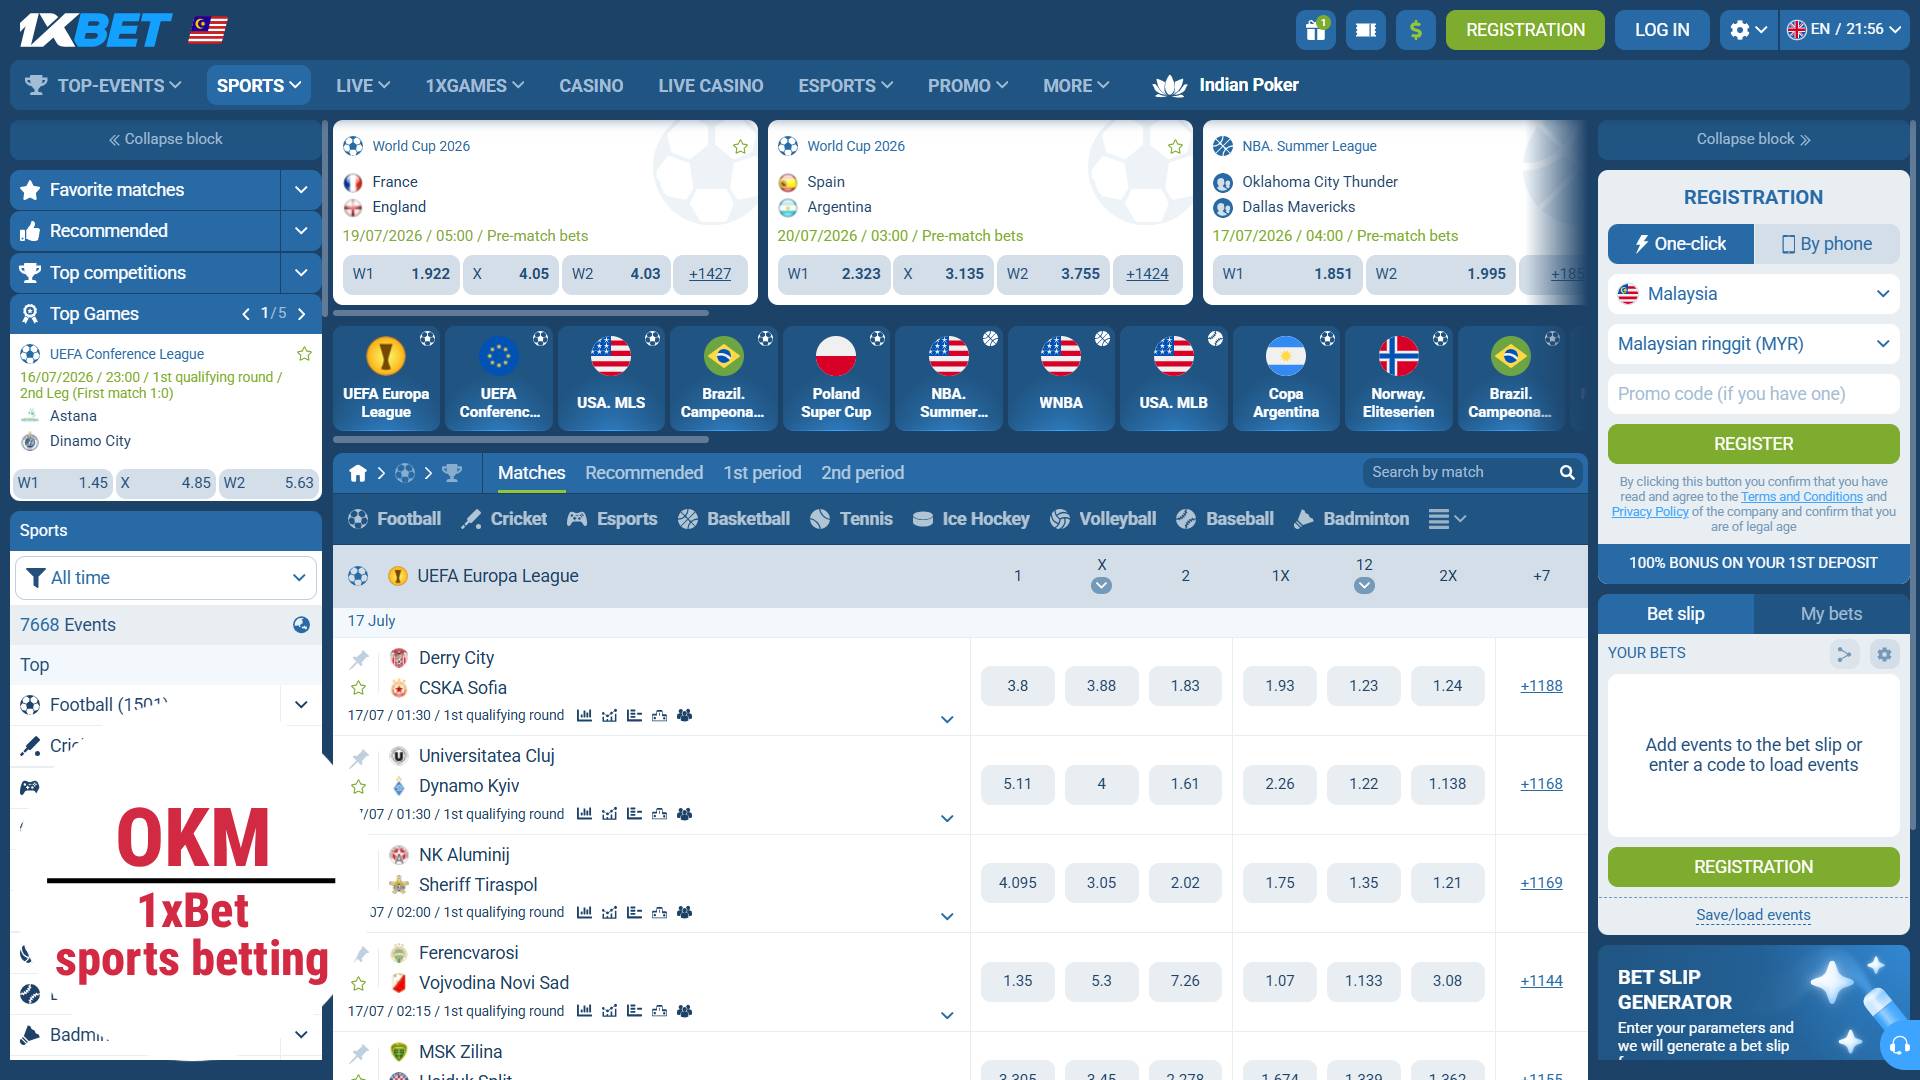
Task: Click the events globe icon
Action: coord(301,625)
